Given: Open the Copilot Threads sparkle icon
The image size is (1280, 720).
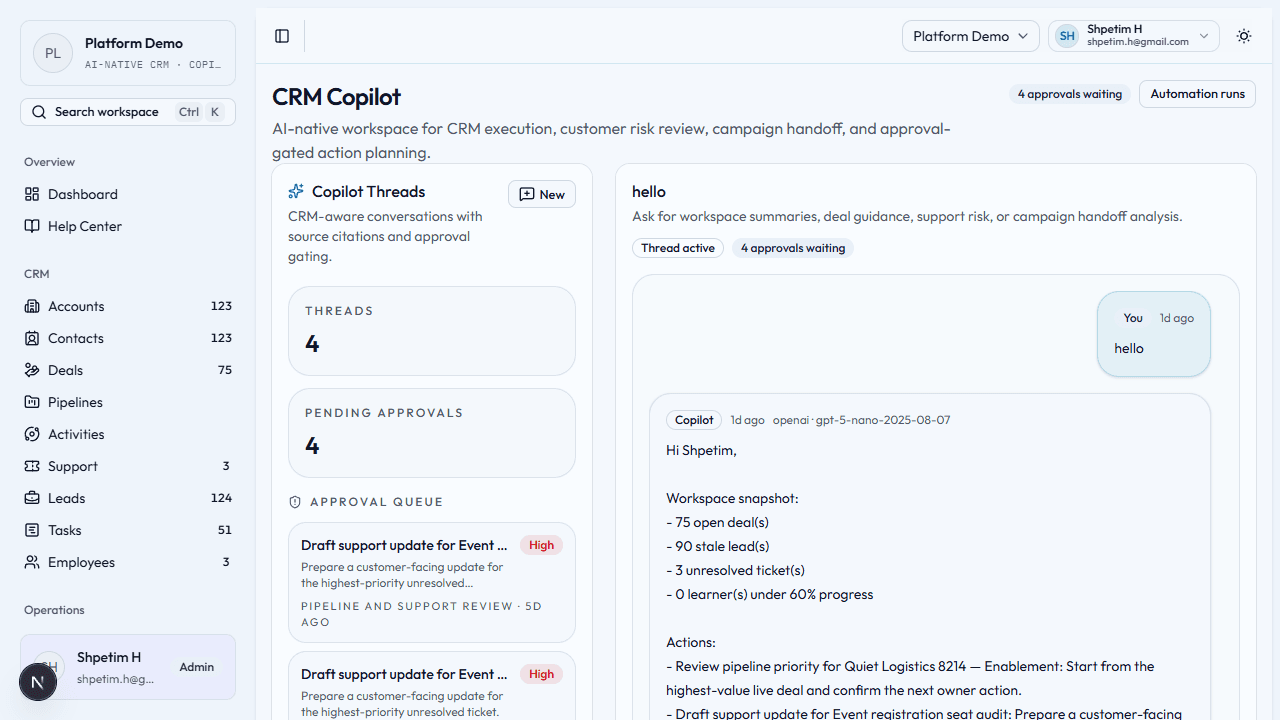Looking at the screenshot, I should click(295, 190).
